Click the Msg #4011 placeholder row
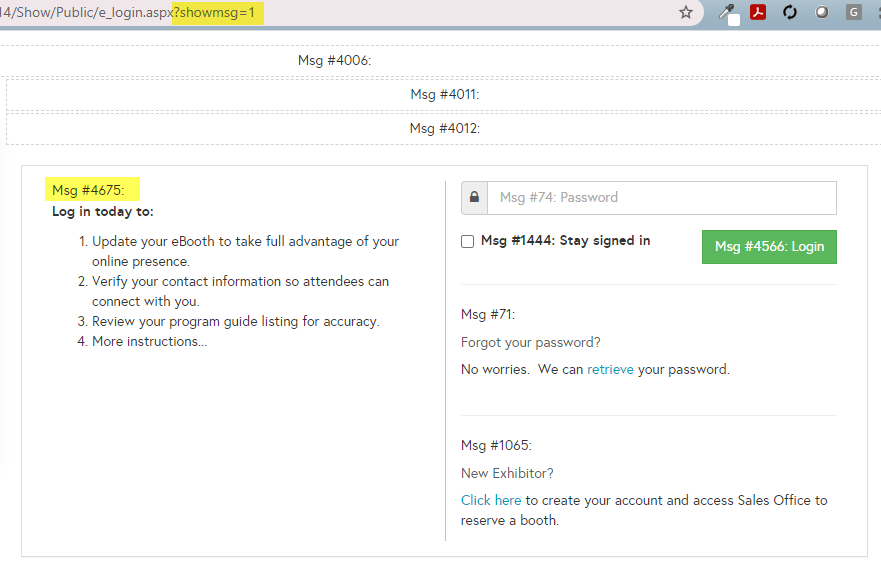Screen dimensions: 881x569 445,95
